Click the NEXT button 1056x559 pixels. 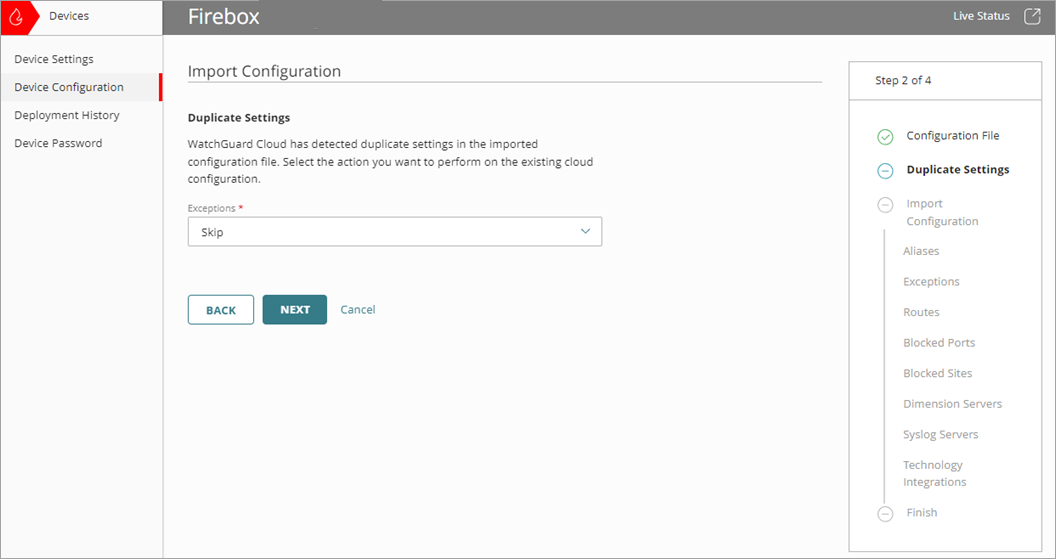295,310
